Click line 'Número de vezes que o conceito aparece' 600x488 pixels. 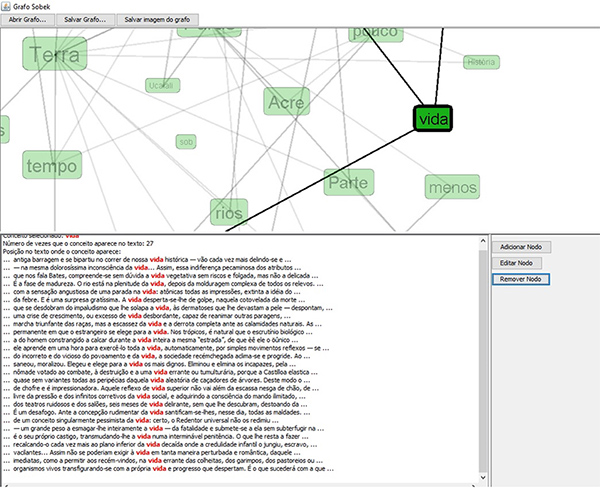coord(78,243)
